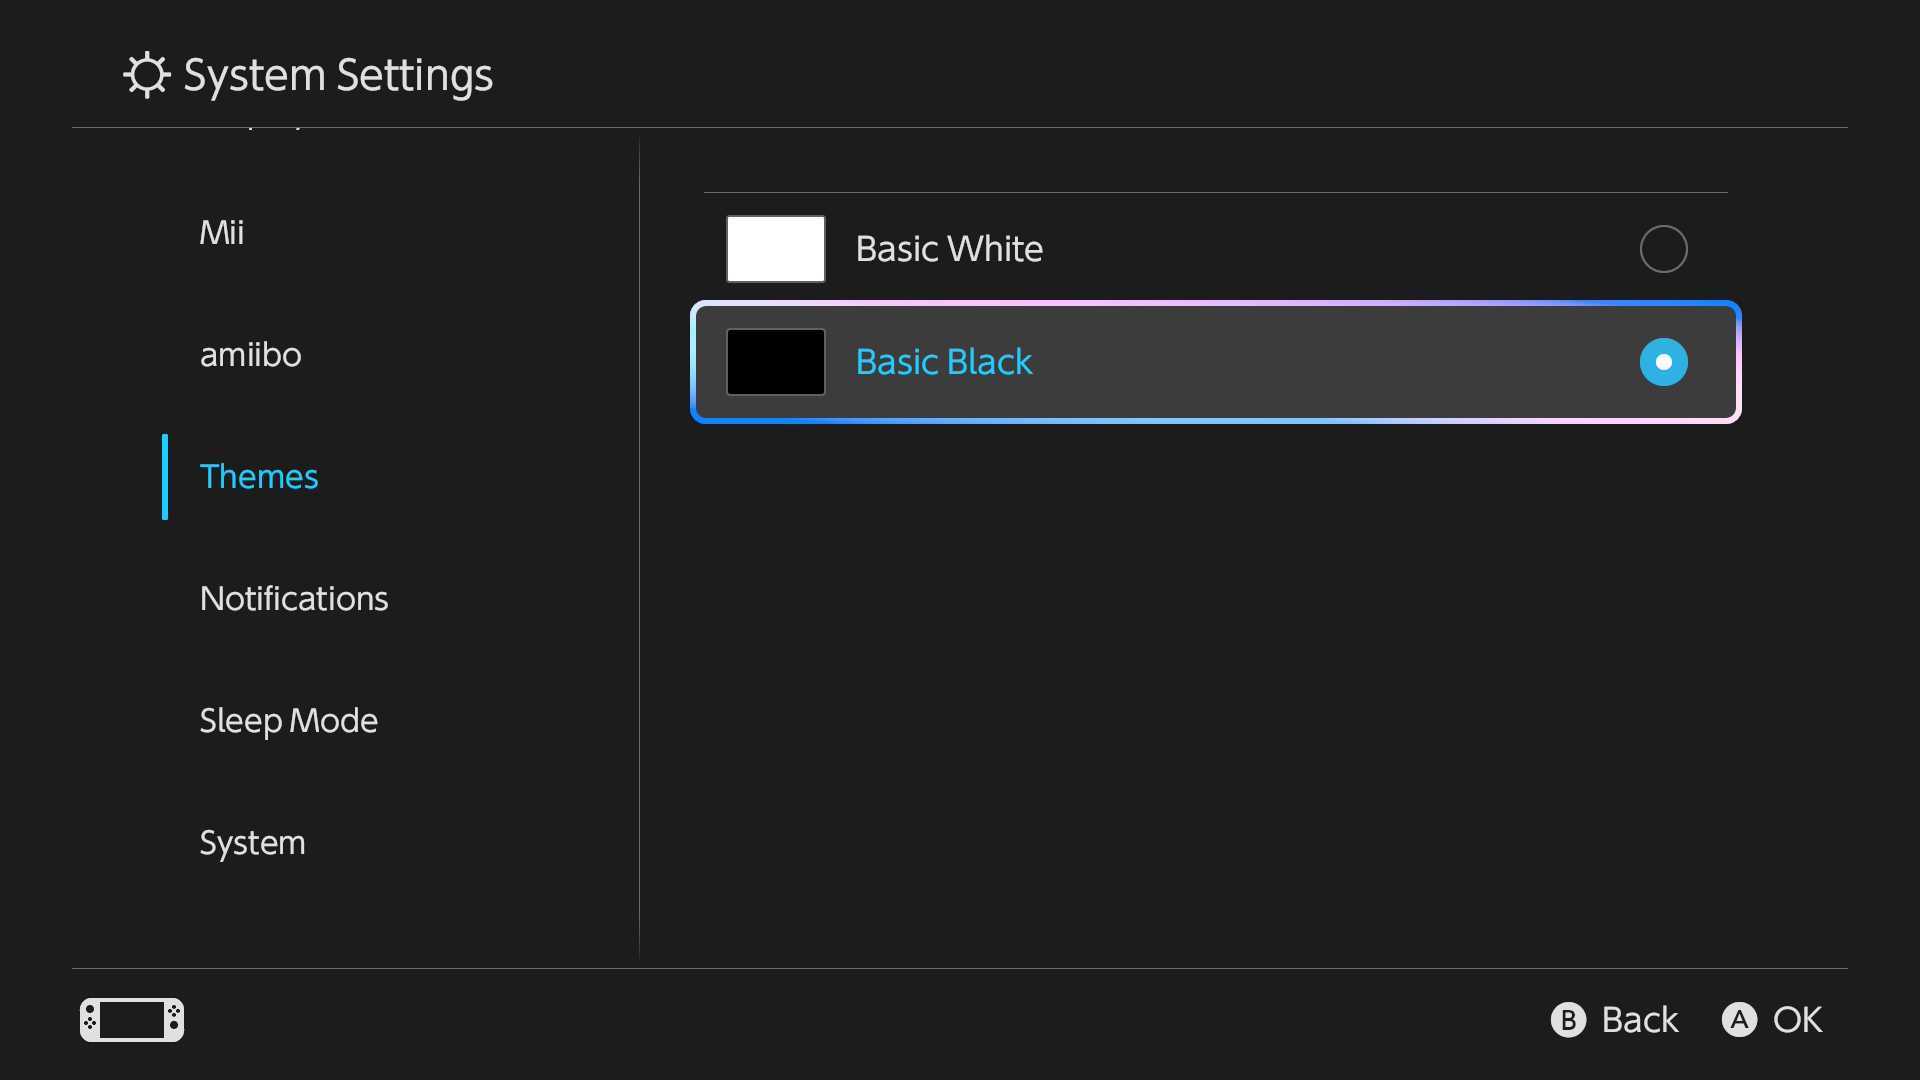
Task: Click the OK label
Action: [x=1797, y=1020]
